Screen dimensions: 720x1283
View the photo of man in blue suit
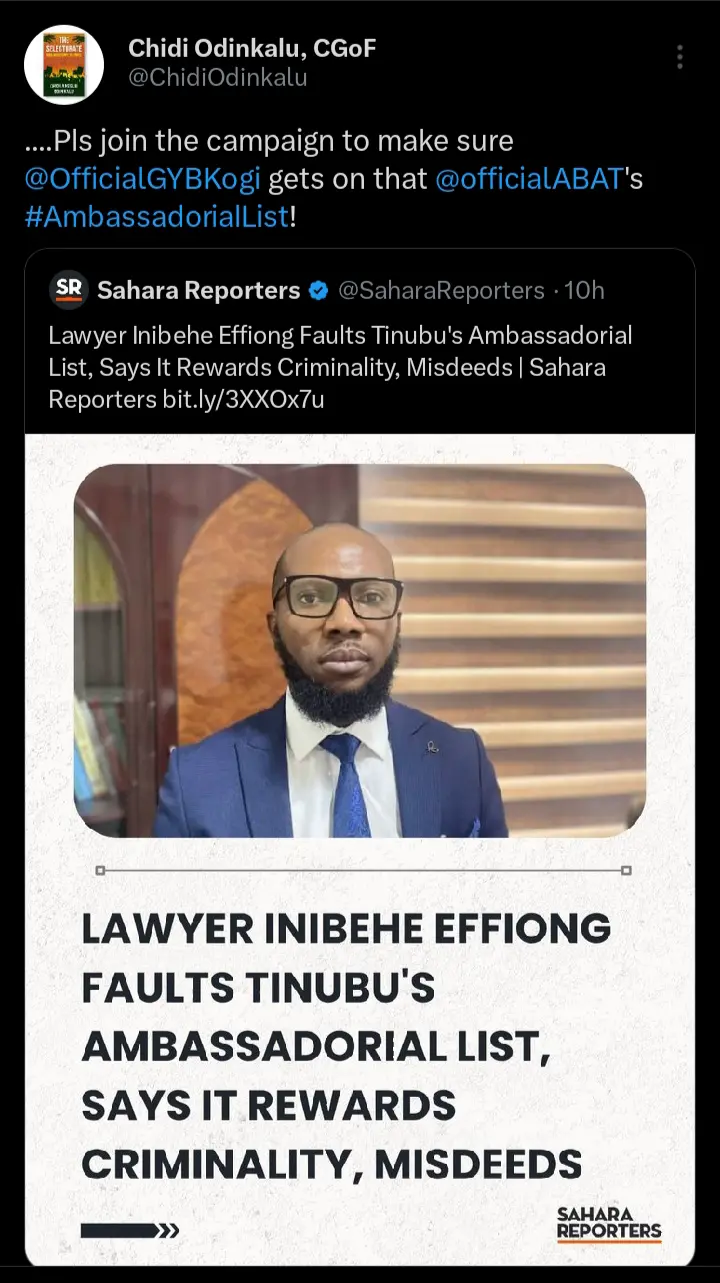click(x=360, y=651)
